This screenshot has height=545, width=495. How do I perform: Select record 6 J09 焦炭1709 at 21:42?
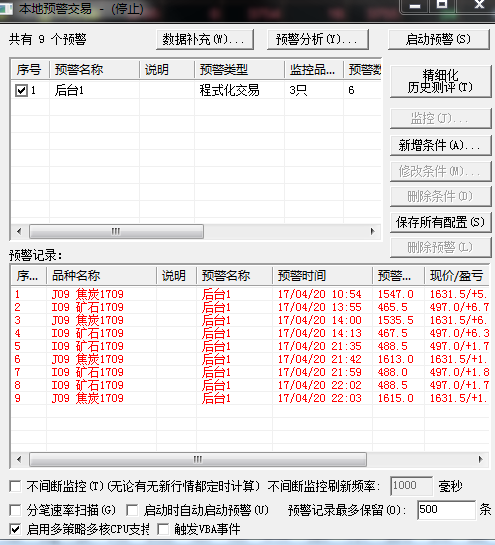click(x=250, y=359)
